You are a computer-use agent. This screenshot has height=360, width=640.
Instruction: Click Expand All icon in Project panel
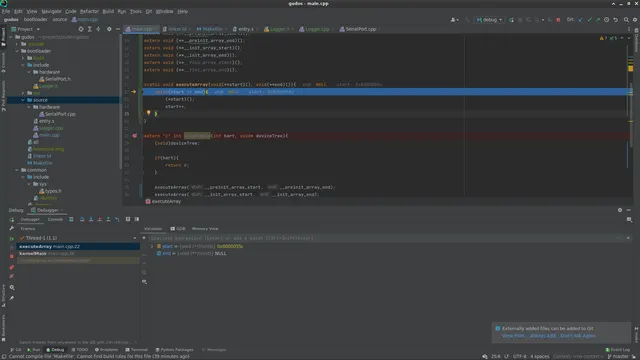click(x=90, y=29)
